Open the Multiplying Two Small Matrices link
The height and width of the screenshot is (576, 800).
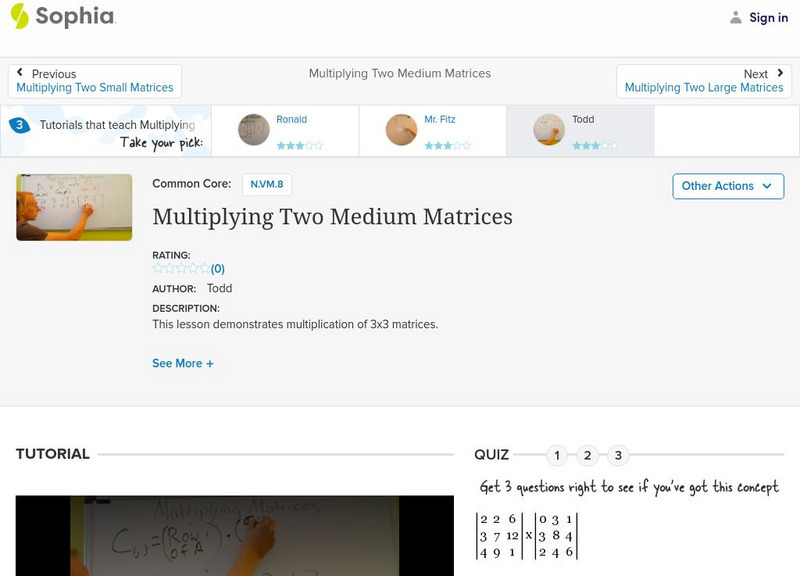coord(94,88)
